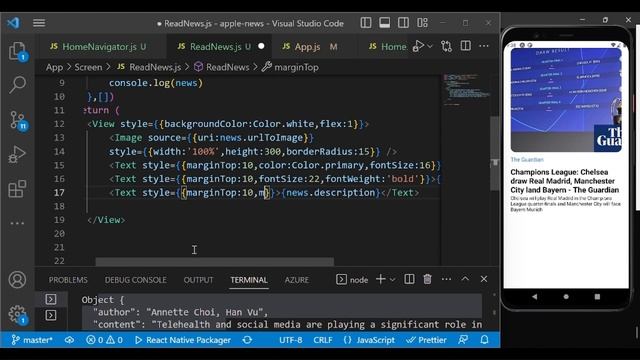The width and height of the screenshot is (640, 360).
Task: Open the Manage gear icon
Action: [x=17, y=314]
